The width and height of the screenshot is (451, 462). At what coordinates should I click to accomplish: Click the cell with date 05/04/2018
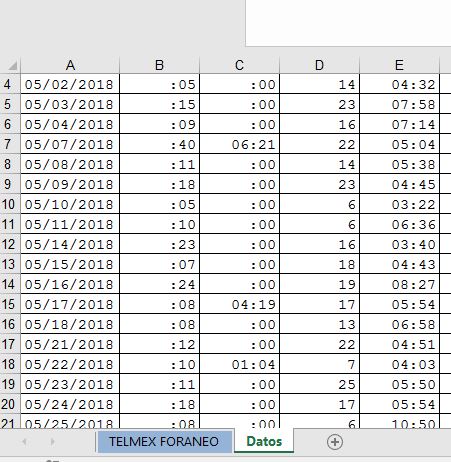70,124
